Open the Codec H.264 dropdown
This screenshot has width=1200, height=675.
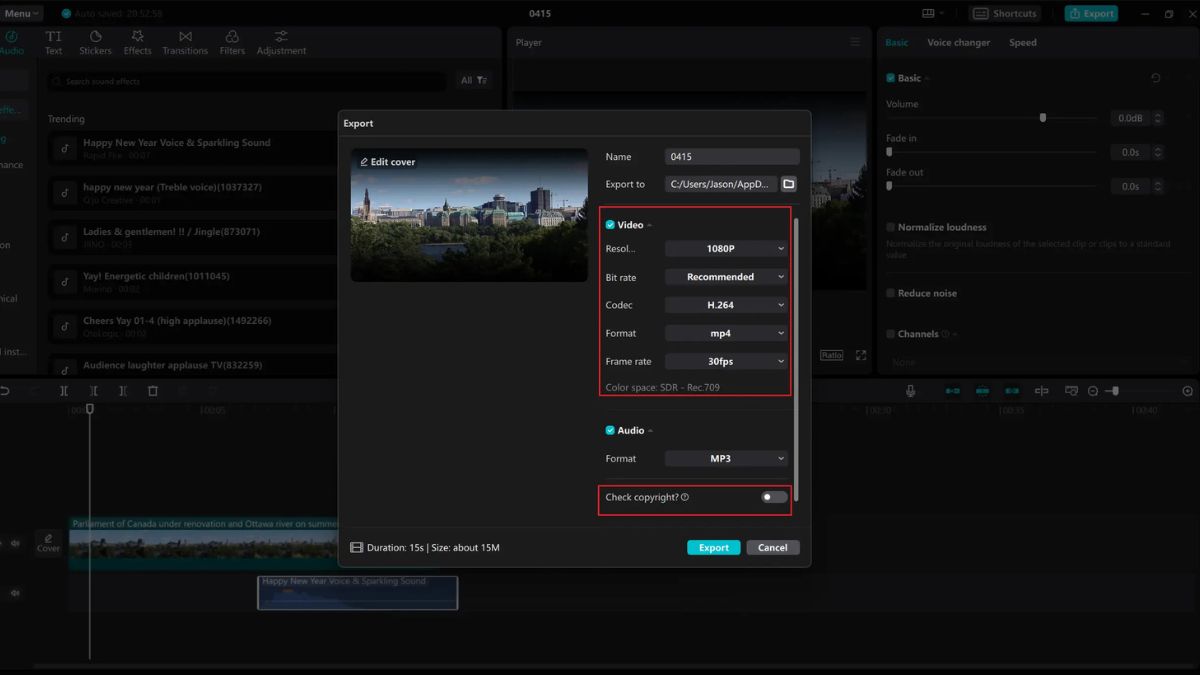click(x=727, y=305)
